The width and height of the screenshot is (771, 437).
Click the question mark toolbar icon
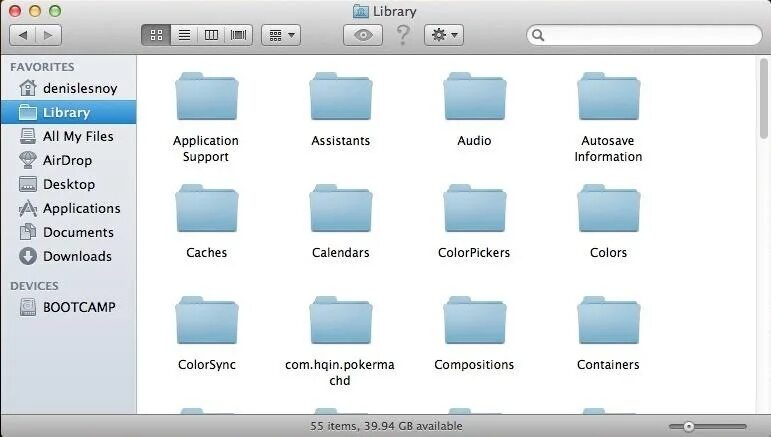403,35
